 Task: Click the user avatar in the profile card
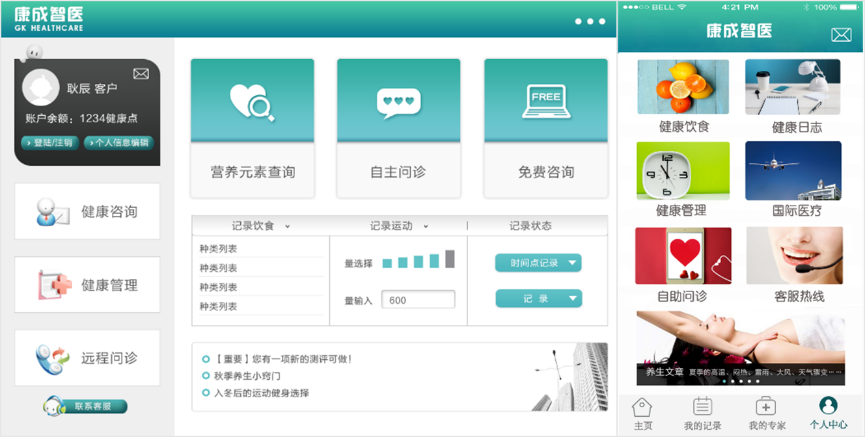pyautogui.click(x=42, y=89)
